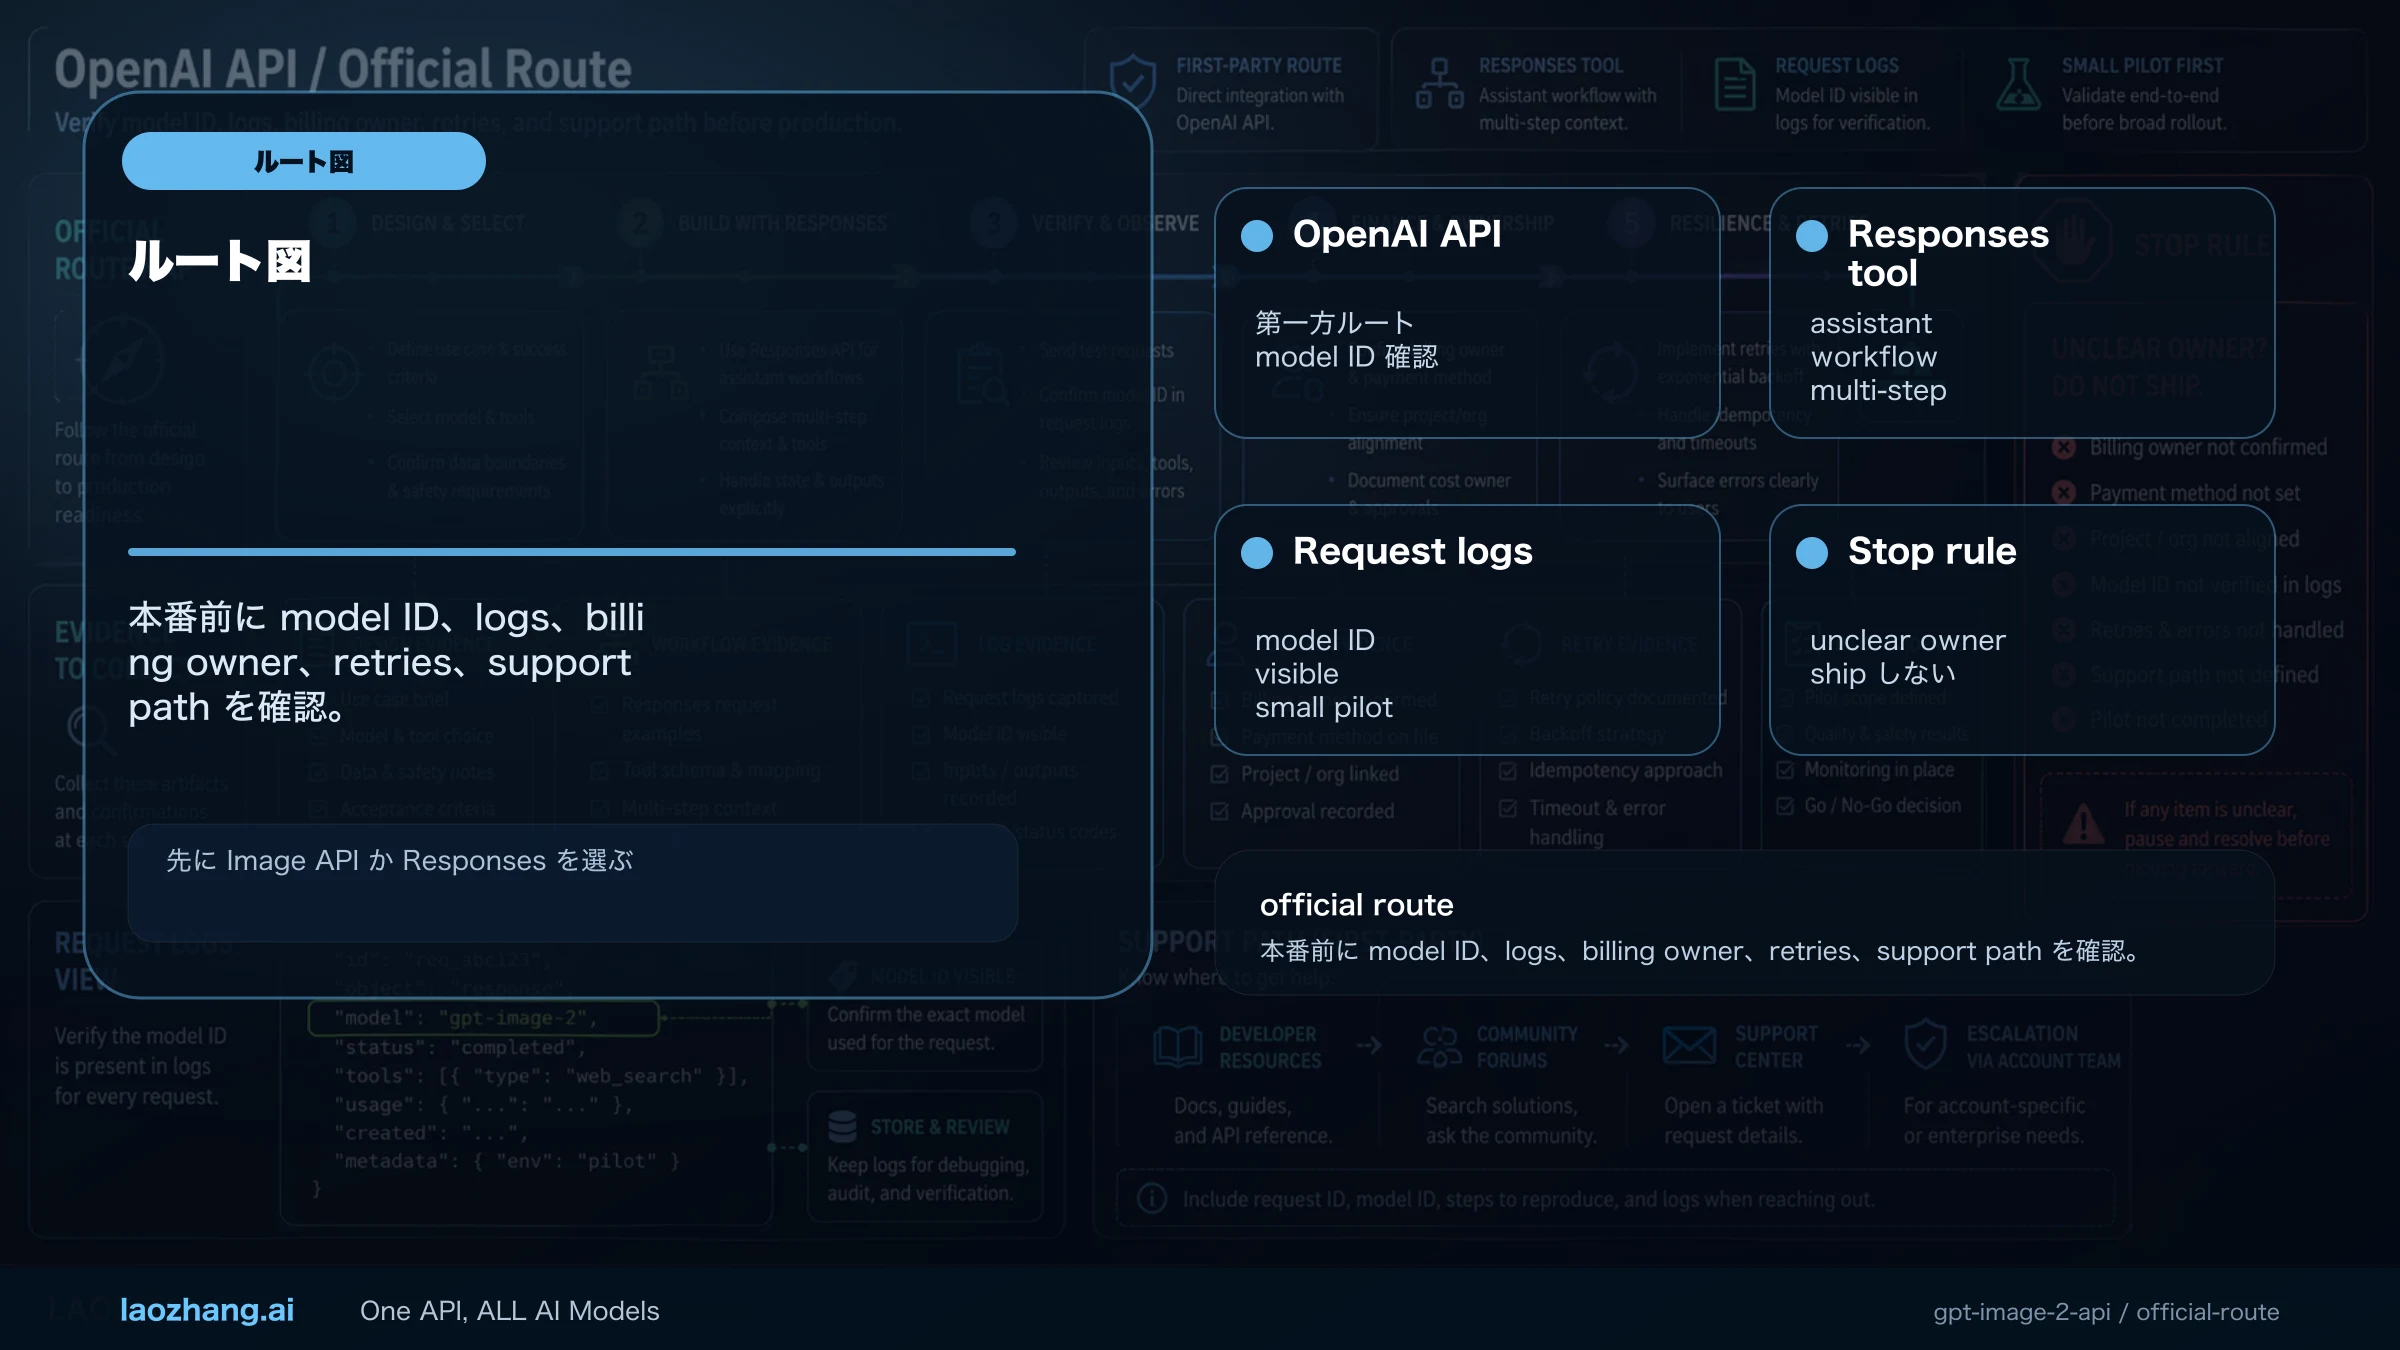The height and width of the screenshot is (1350, 2400).
Task: Click the red X beside Payment method not set
Action: pyautogui.click(x=2064, y=493)
